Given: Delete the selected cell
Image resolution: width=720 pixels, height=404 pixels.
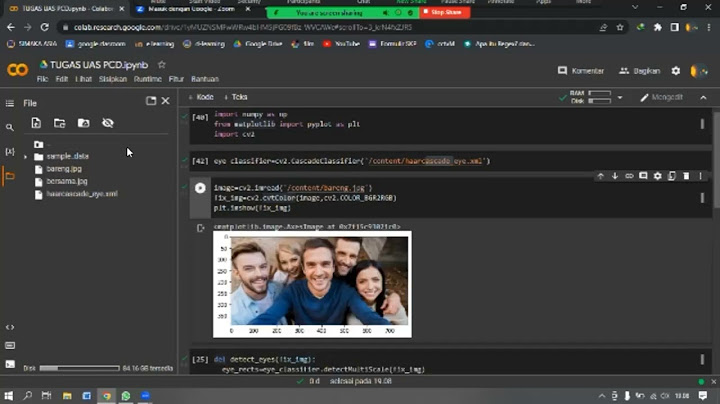Looking at the screenshot, I should click(686, 176).
